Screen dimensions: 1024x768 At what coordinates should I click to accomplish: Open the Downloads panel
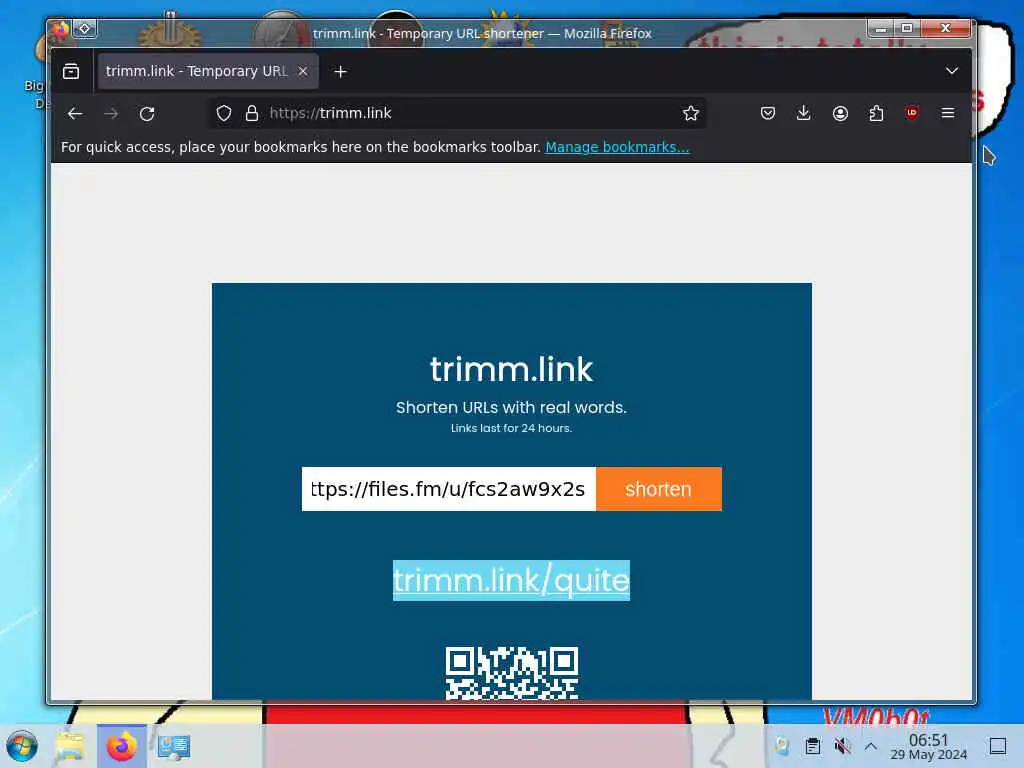tap(804, 113)
